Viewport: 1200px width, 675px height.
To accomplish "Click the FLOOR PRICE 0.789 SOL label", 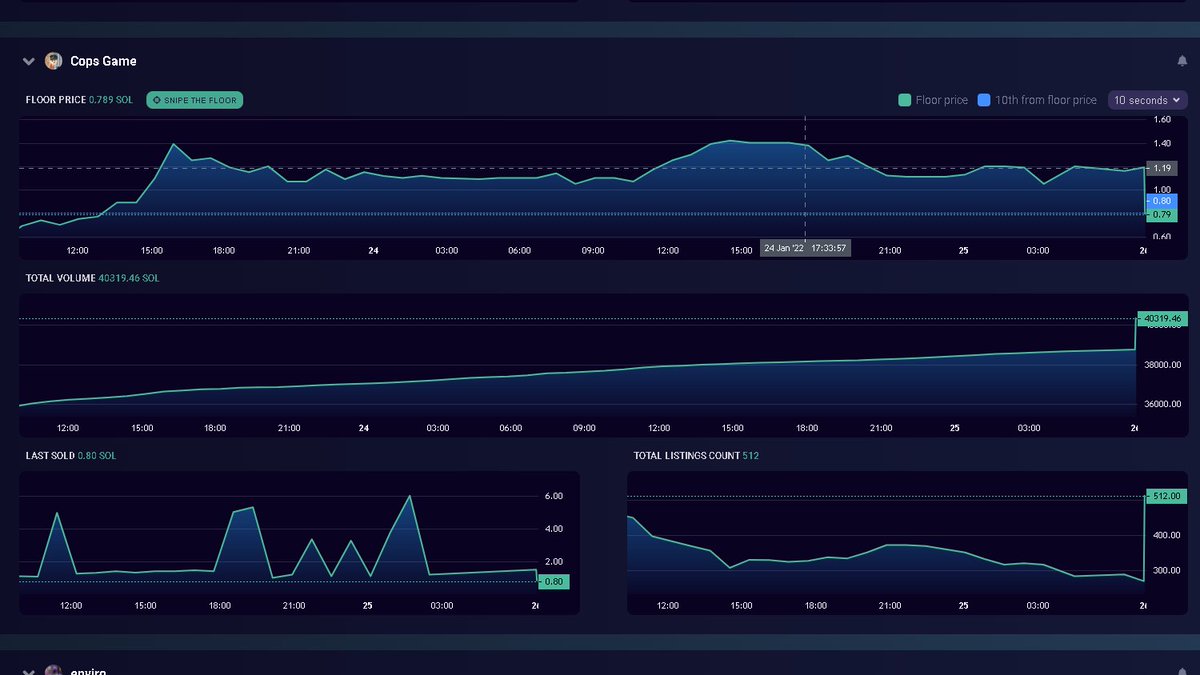I will click(79, 100).
